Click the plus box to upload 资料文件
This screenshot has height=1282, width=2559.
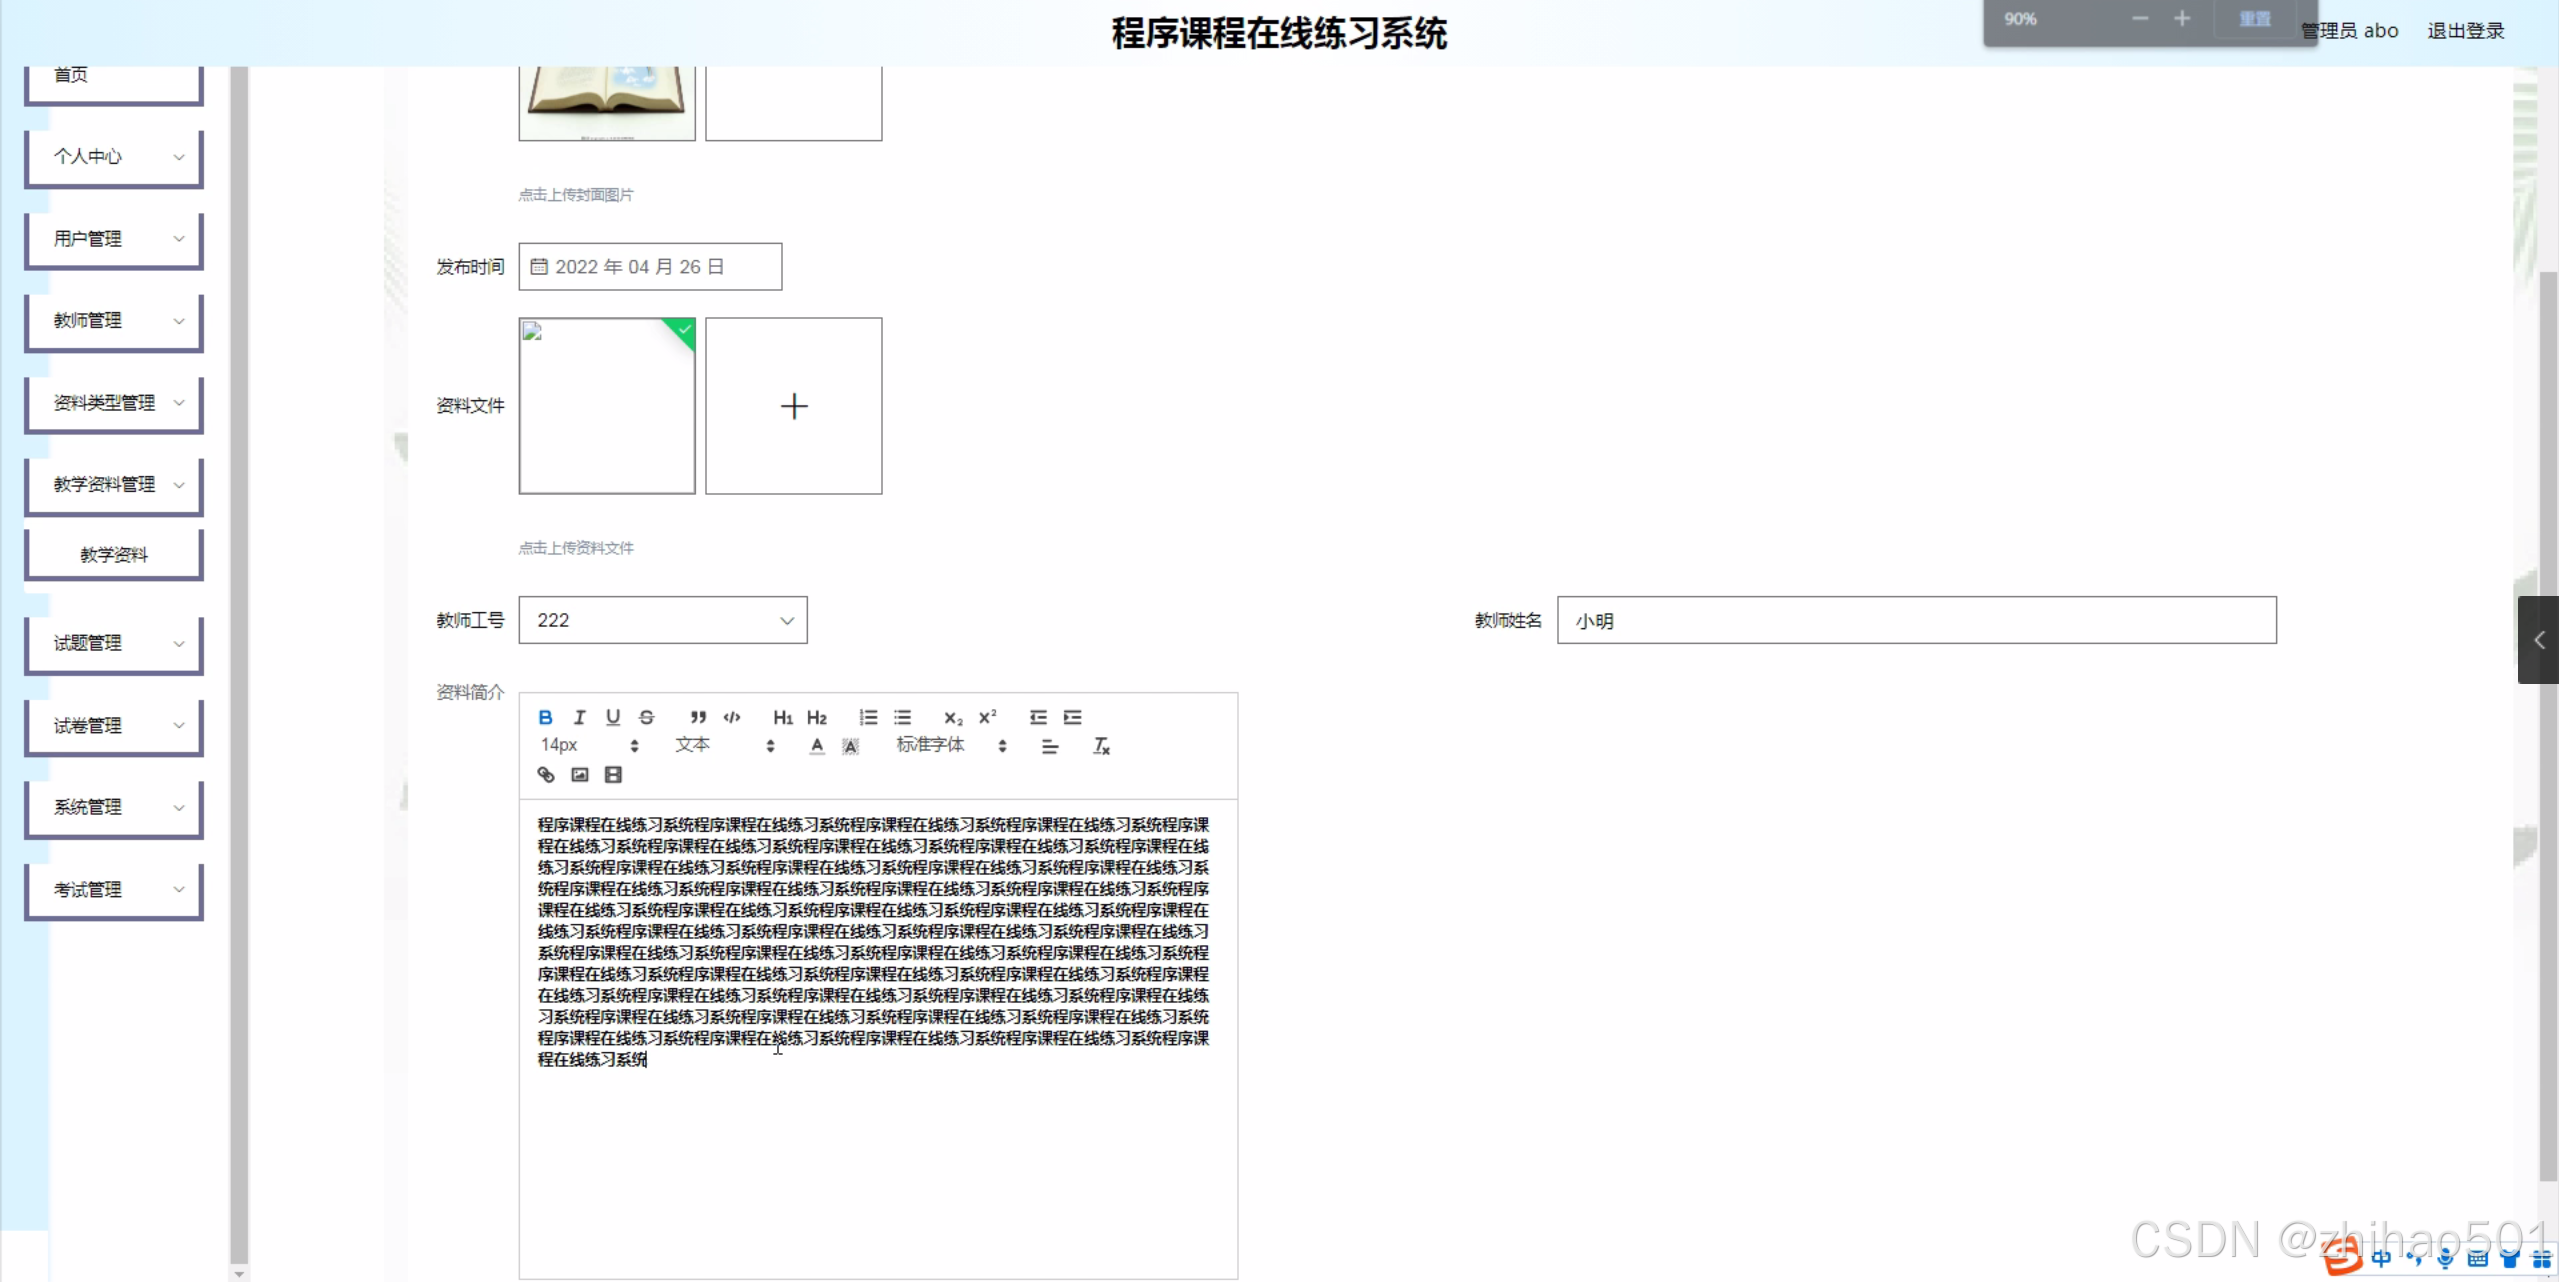pos(793,406)
